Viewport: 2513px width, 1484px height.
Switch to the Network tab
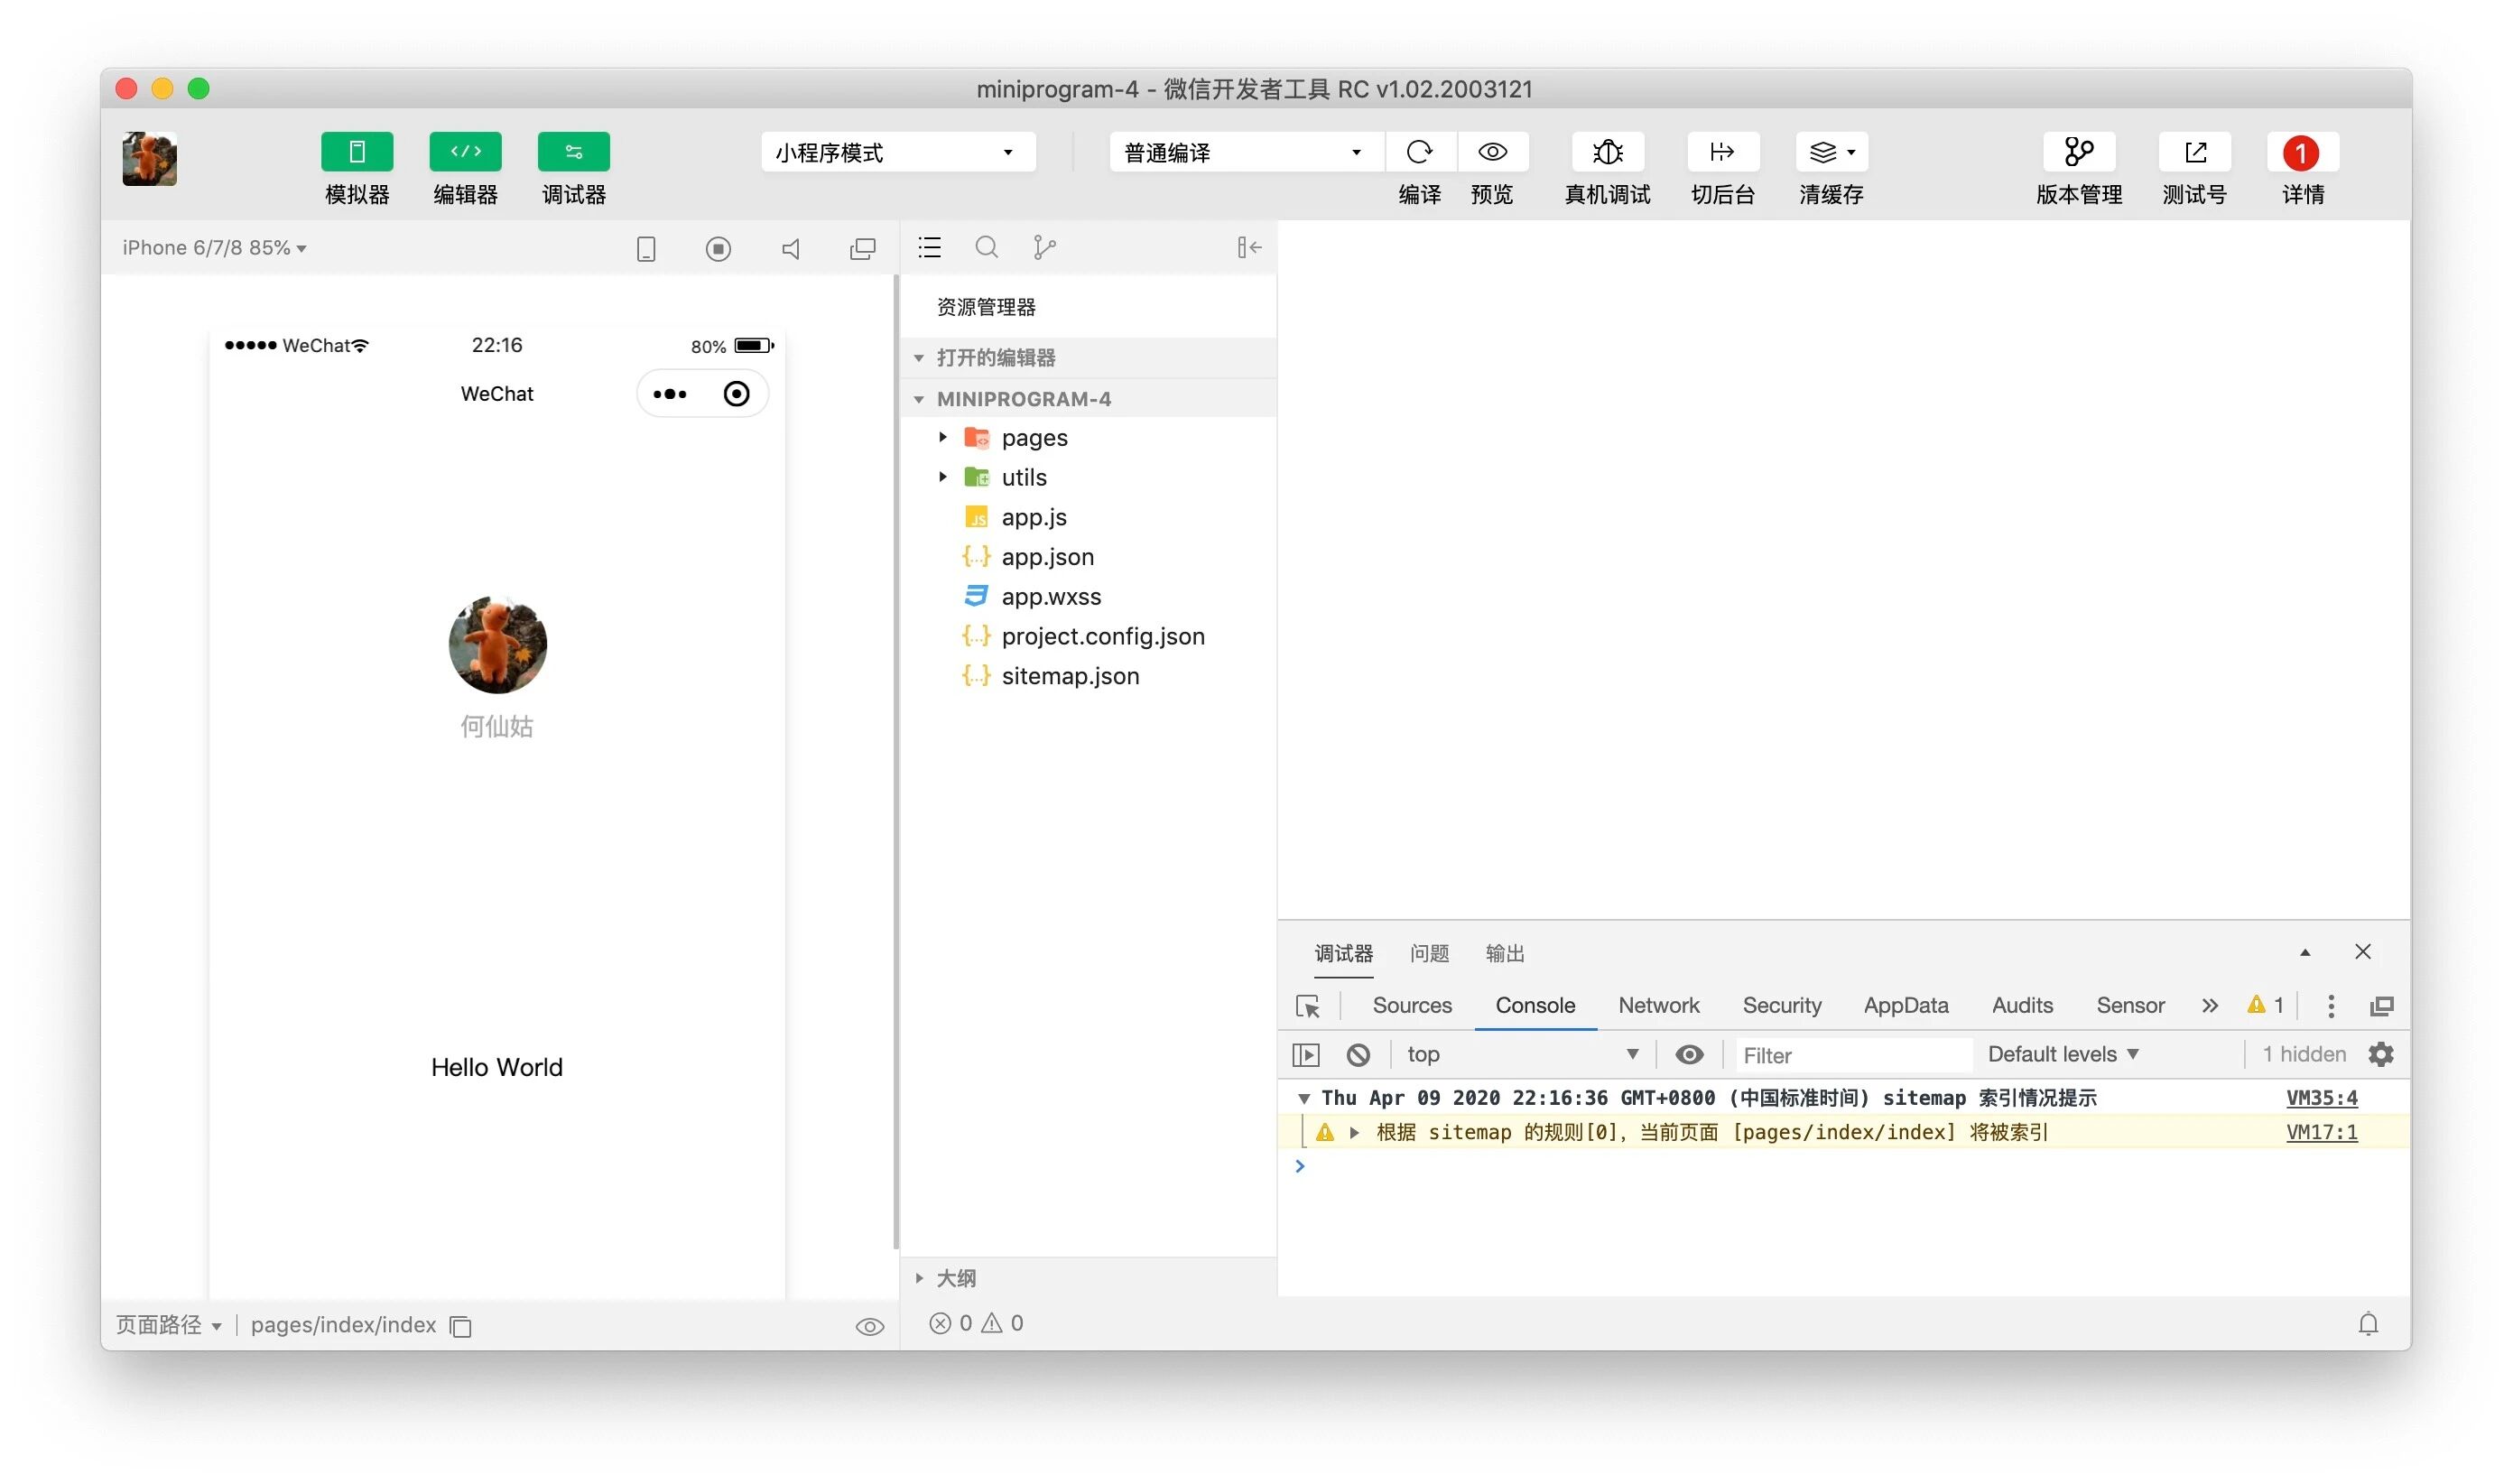[1658, 1006]
